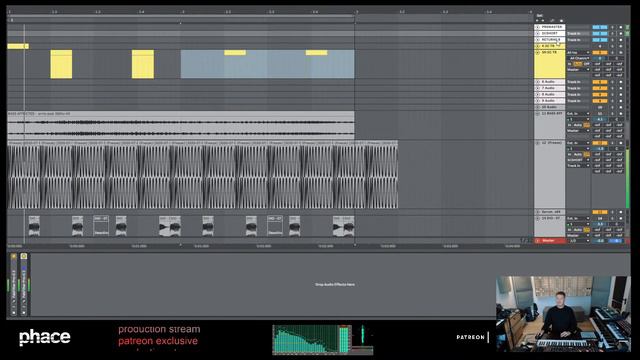Solo the SCSHORT track
This screenshot has height=360, width=640.
point(612,33)
